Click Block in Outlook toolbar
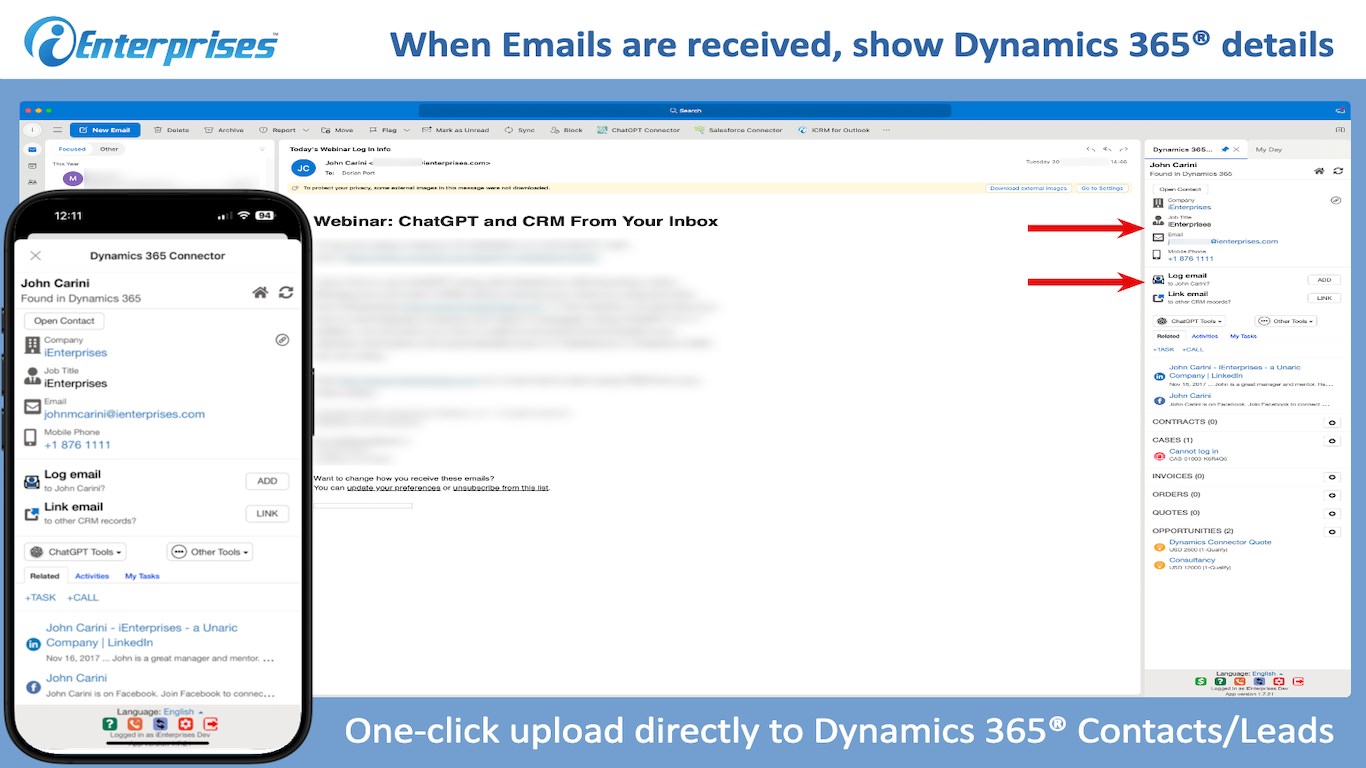The width and height of the screenshot is (1366, 768). click(567, 130)
